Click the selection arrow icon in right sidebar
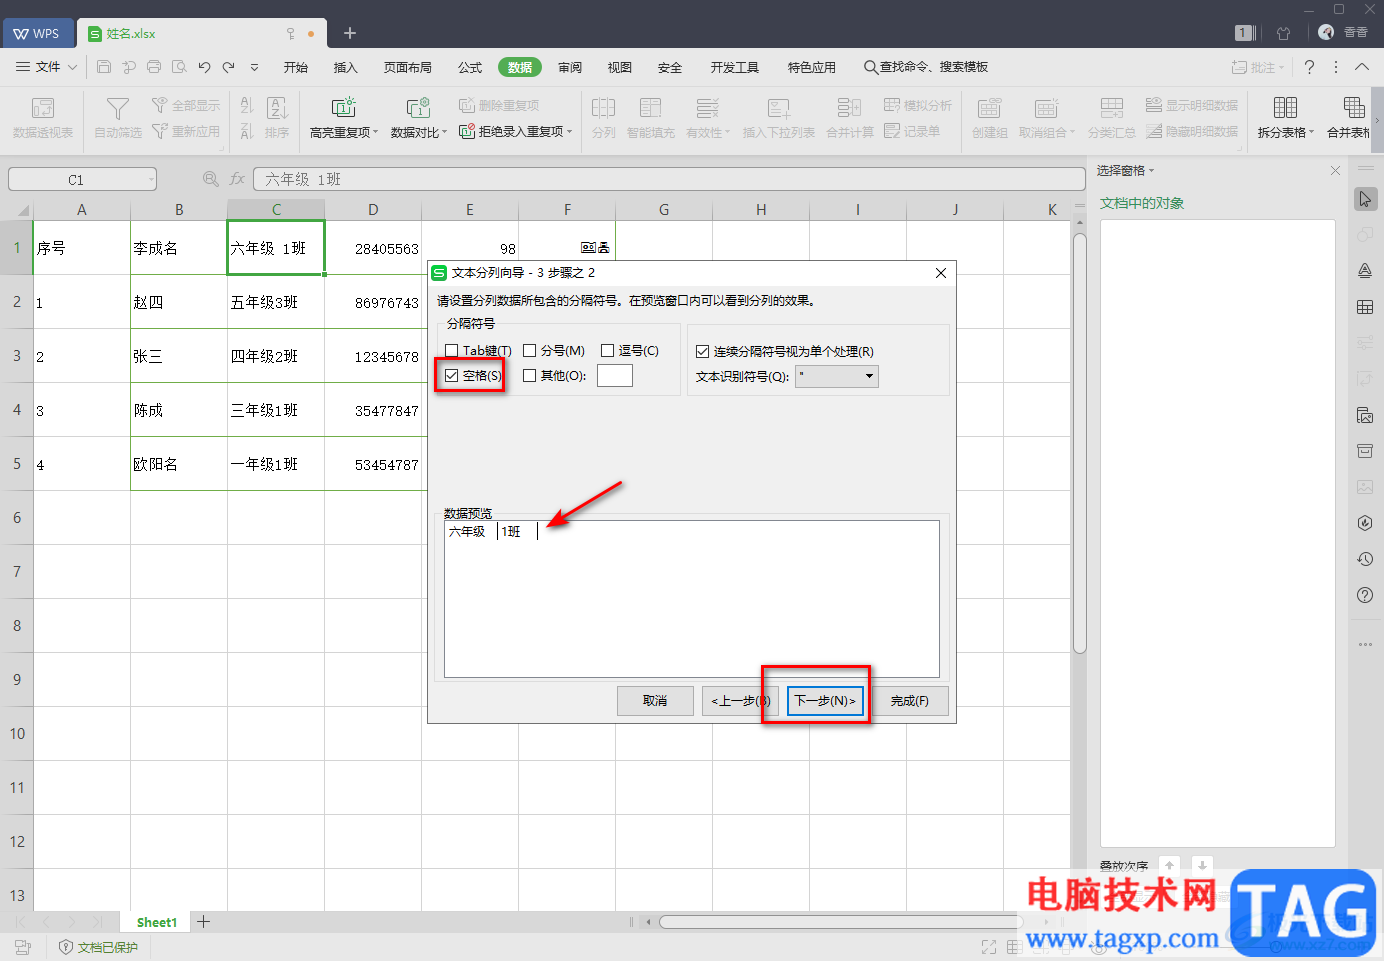Screen dimensions: 1384x961 pyautogui.click(x=1365, y=199)
